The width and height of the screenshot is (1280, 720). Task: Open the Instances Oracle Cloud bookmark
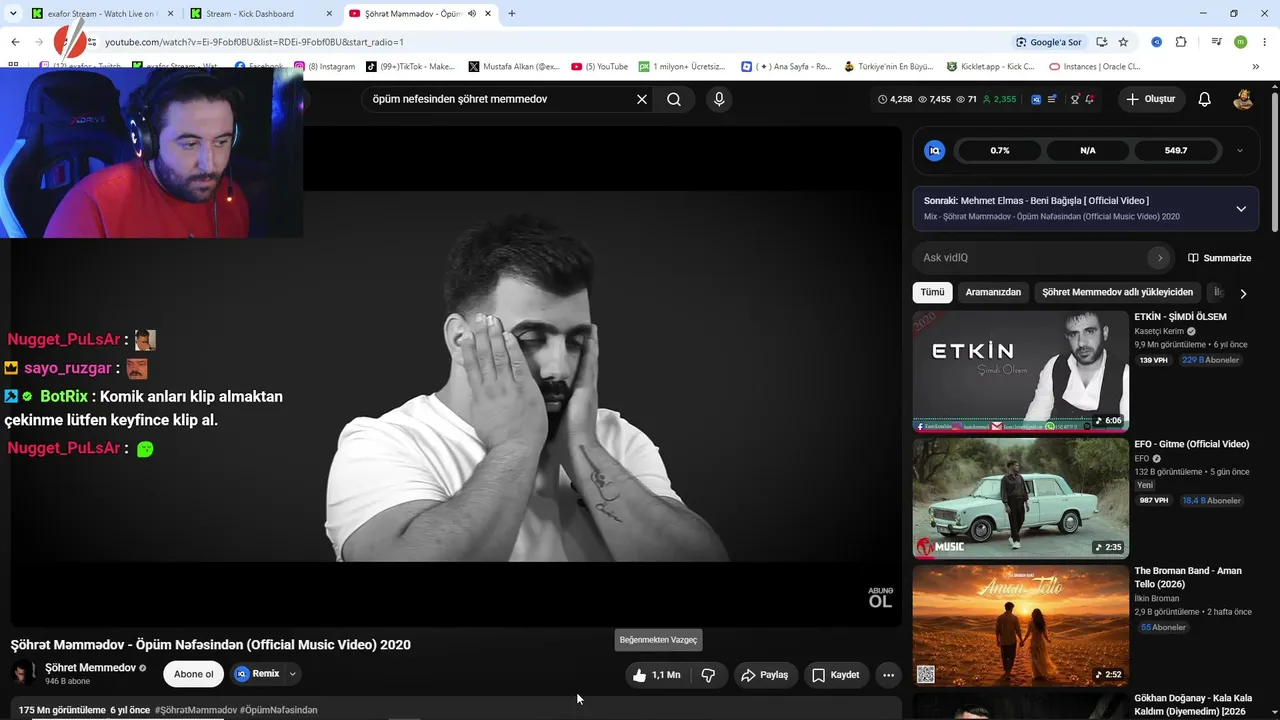pyautogui.click(x=1095, y=67)
